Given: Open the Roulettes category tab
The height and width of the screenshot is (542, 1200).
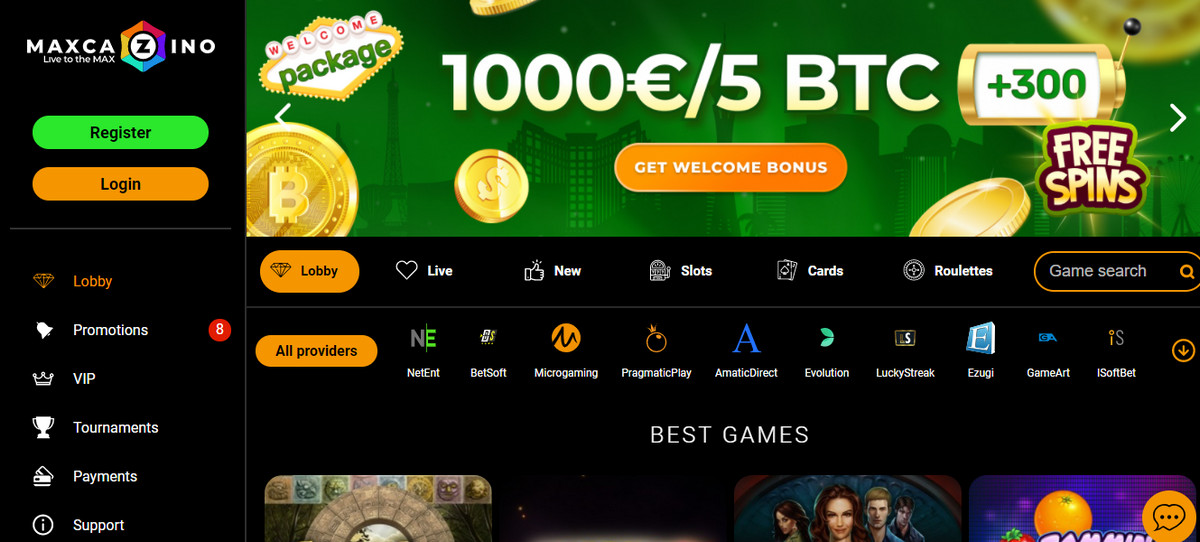Looking at the screenshot, I should pos(948,271).
